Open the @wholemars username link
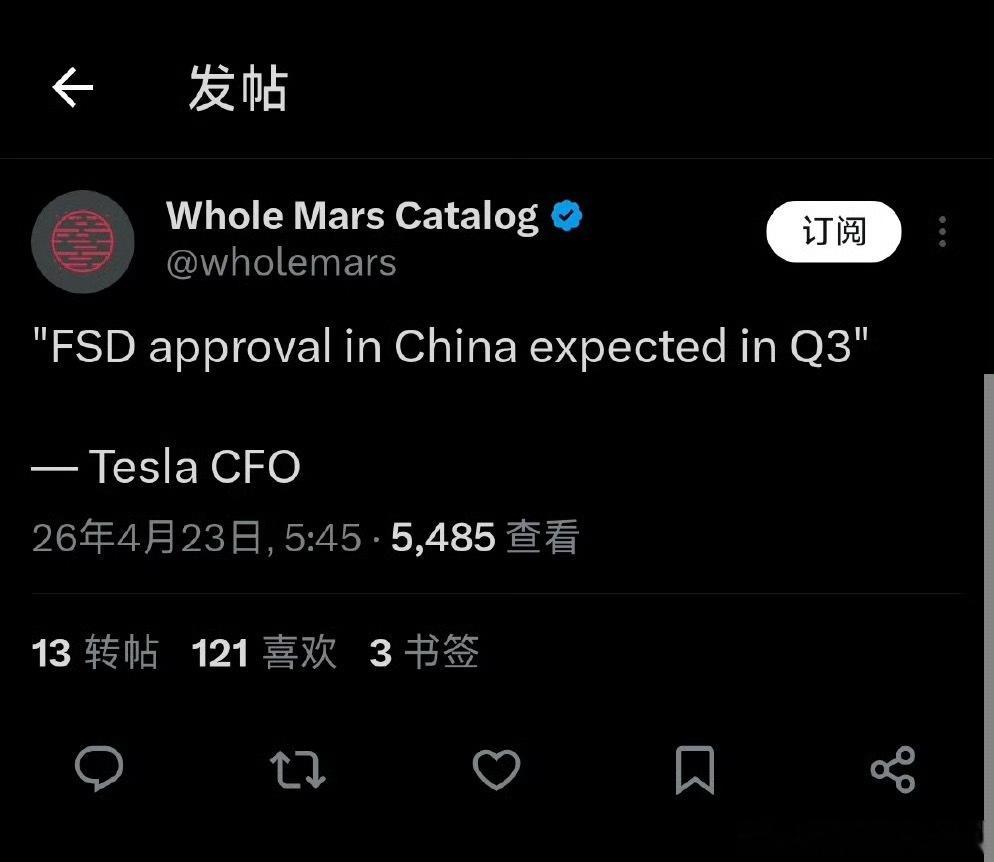Image resolution: width=994 pixels, height=862 pixels. 282,262
